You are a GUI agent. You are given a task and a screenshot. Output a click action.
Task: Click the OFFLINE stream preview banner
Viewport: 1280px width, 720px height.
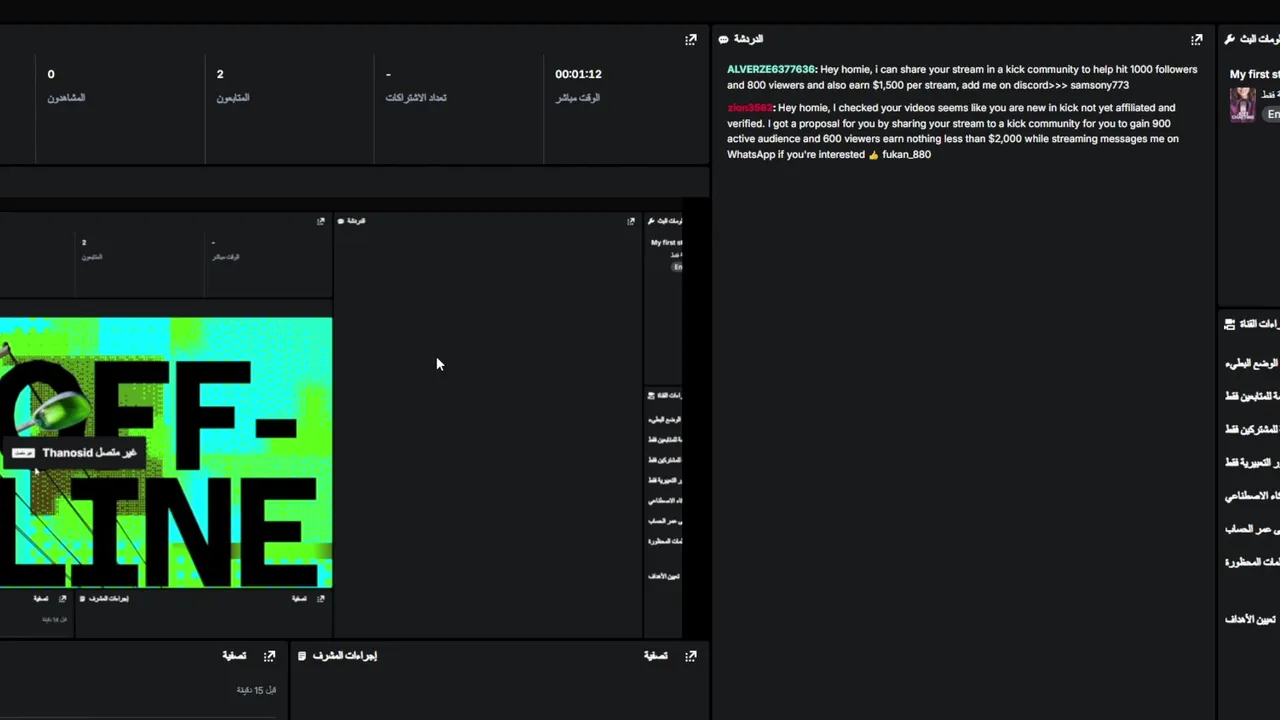click(x=166, y=453)
